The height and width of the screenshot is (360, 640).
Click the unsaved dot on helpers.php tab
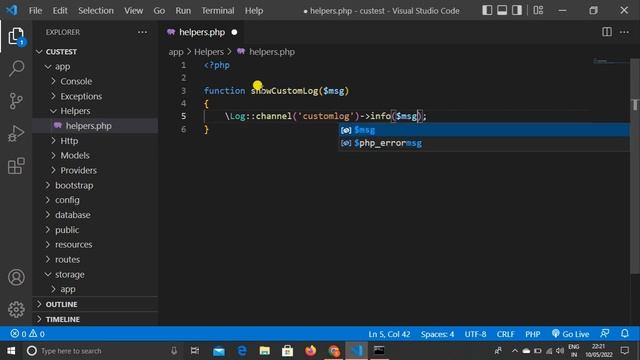click(x=234, y=32)
